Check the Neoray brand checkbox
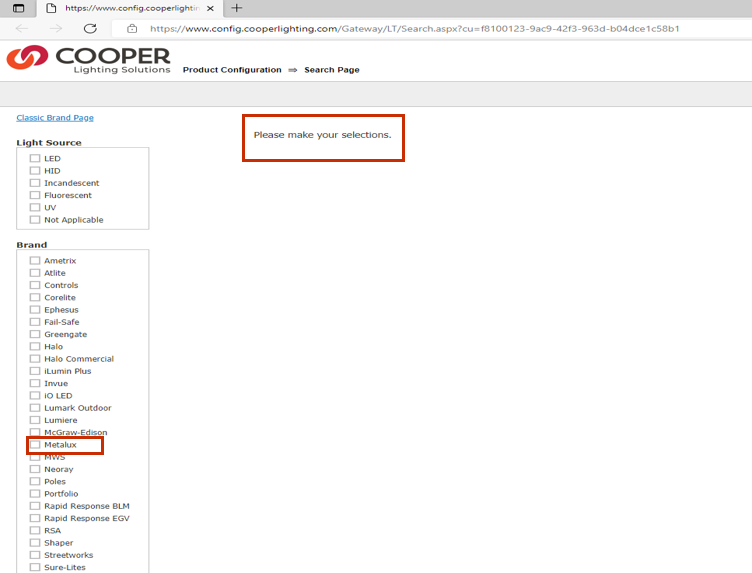 35,469
